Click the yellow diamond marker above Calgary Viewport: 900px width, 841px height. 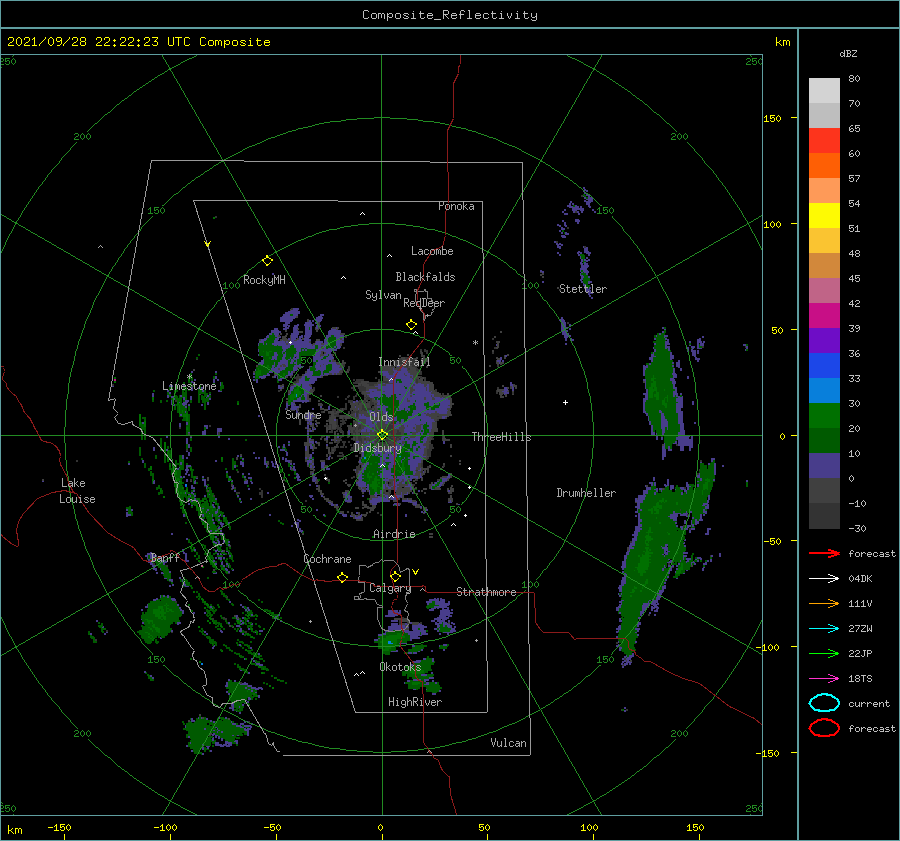pyautogui.click(x=395, y=576)
